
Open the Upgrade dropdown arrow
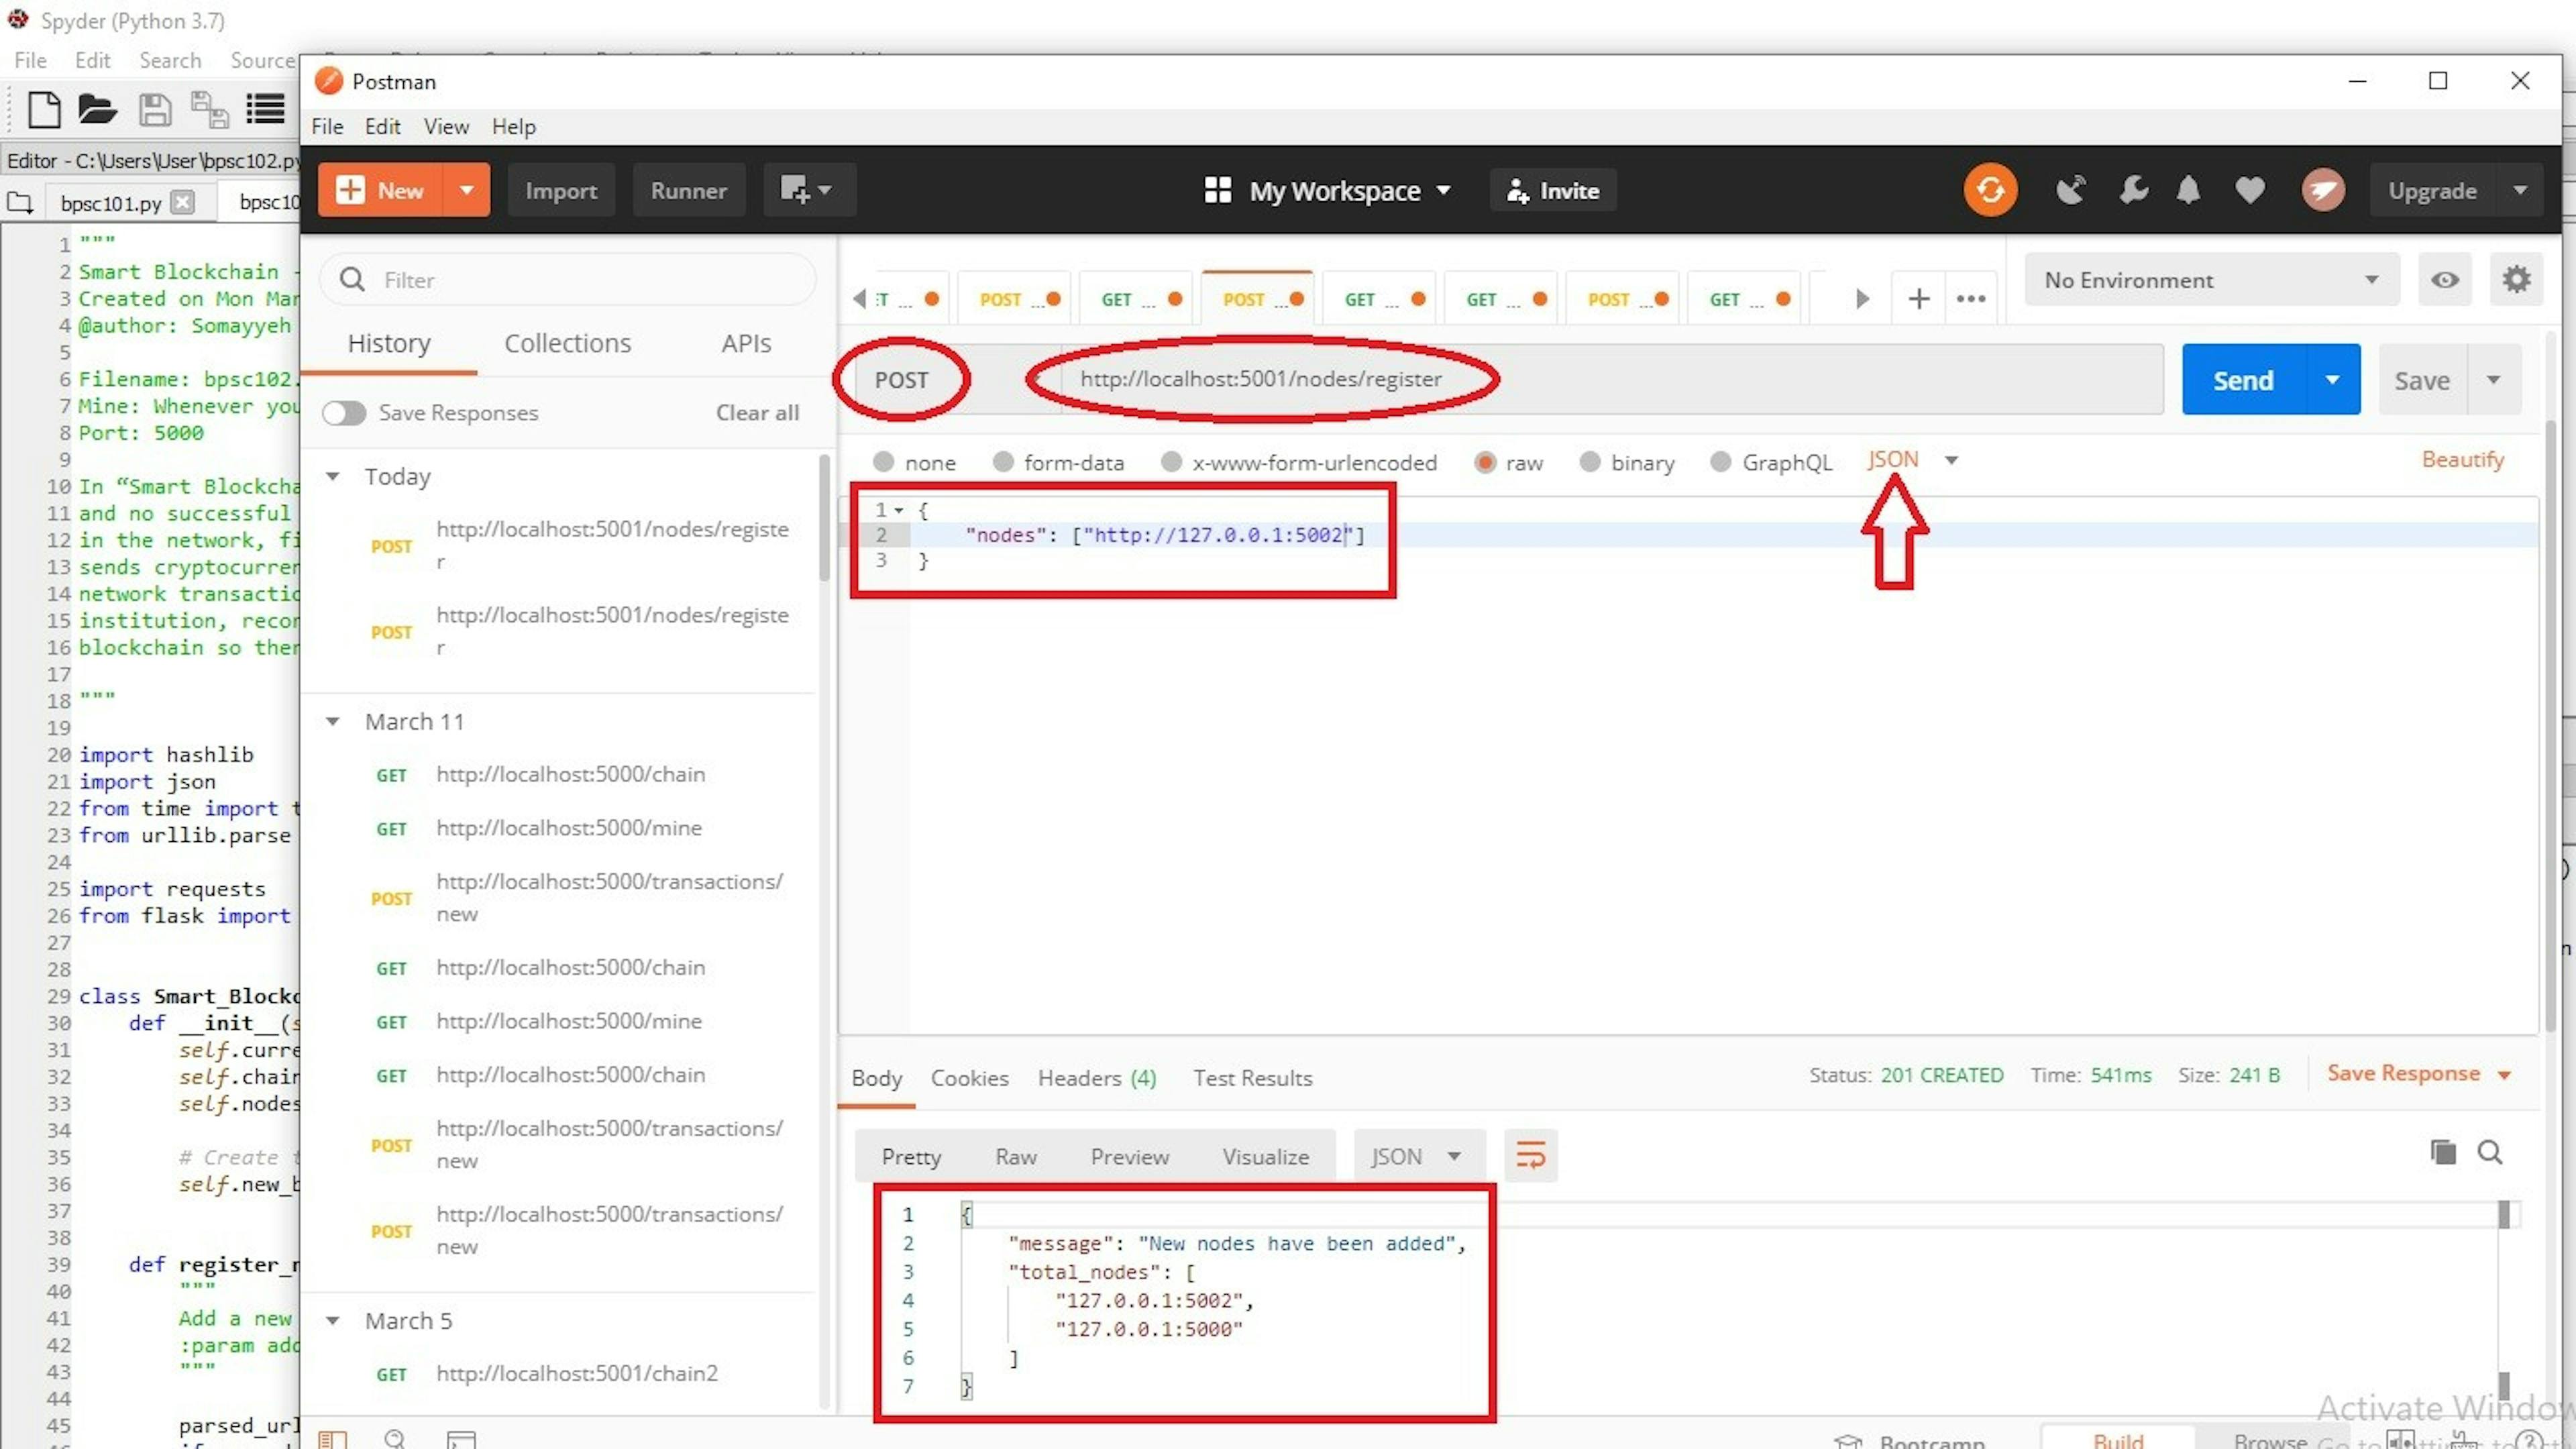2520,190
